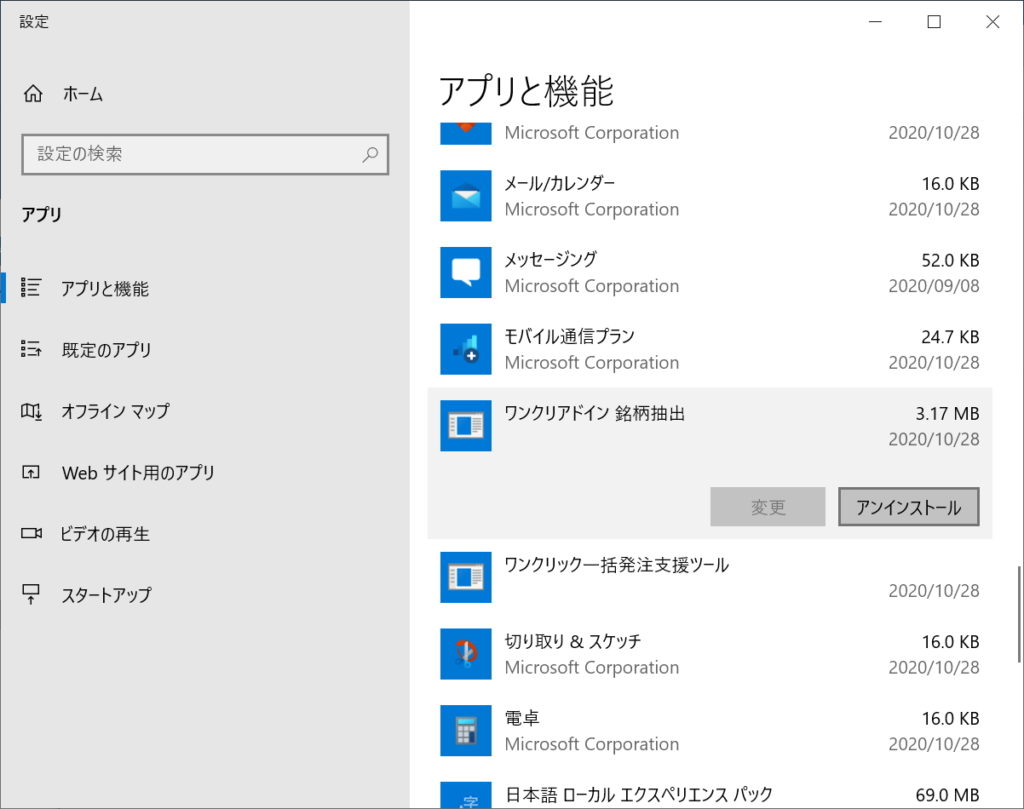The width and height of the screenshot is (1024, 809).
Task: Click the モバイル通信プラン app icon
Action: 466,349
